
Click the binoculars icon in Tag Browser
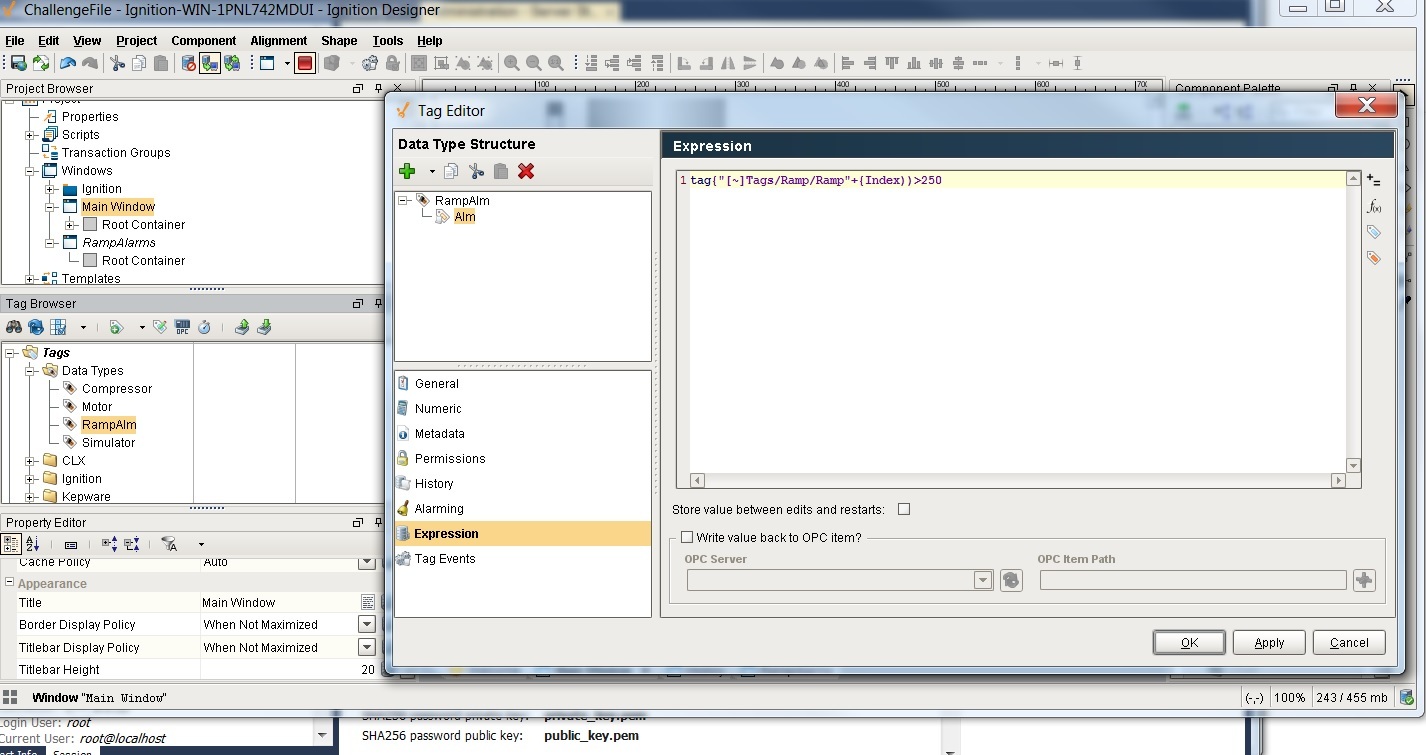click(x=14, y=327)
